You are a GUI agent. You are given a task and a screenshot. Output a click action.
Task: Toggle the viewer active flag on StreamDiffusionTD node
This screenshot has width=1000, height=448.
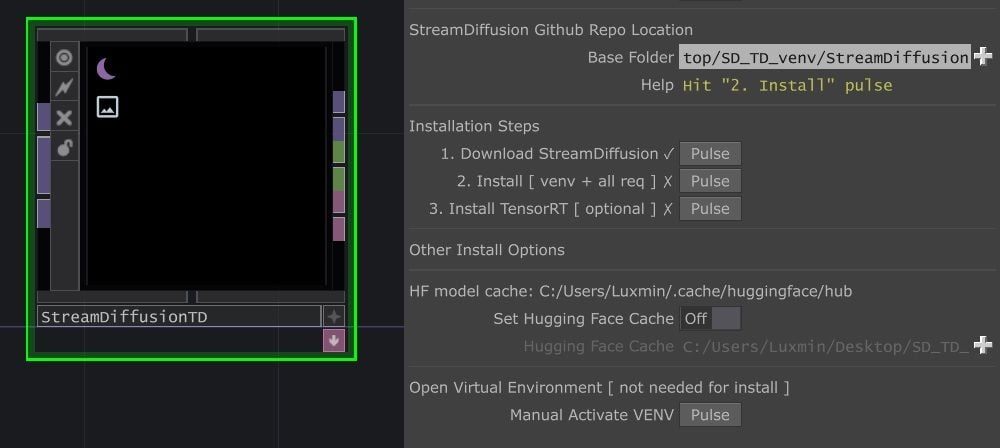pos(64,58)
